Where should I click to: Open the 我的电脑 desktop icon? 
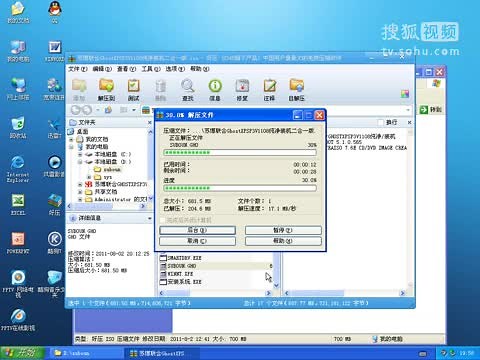[x=18, y=51]
